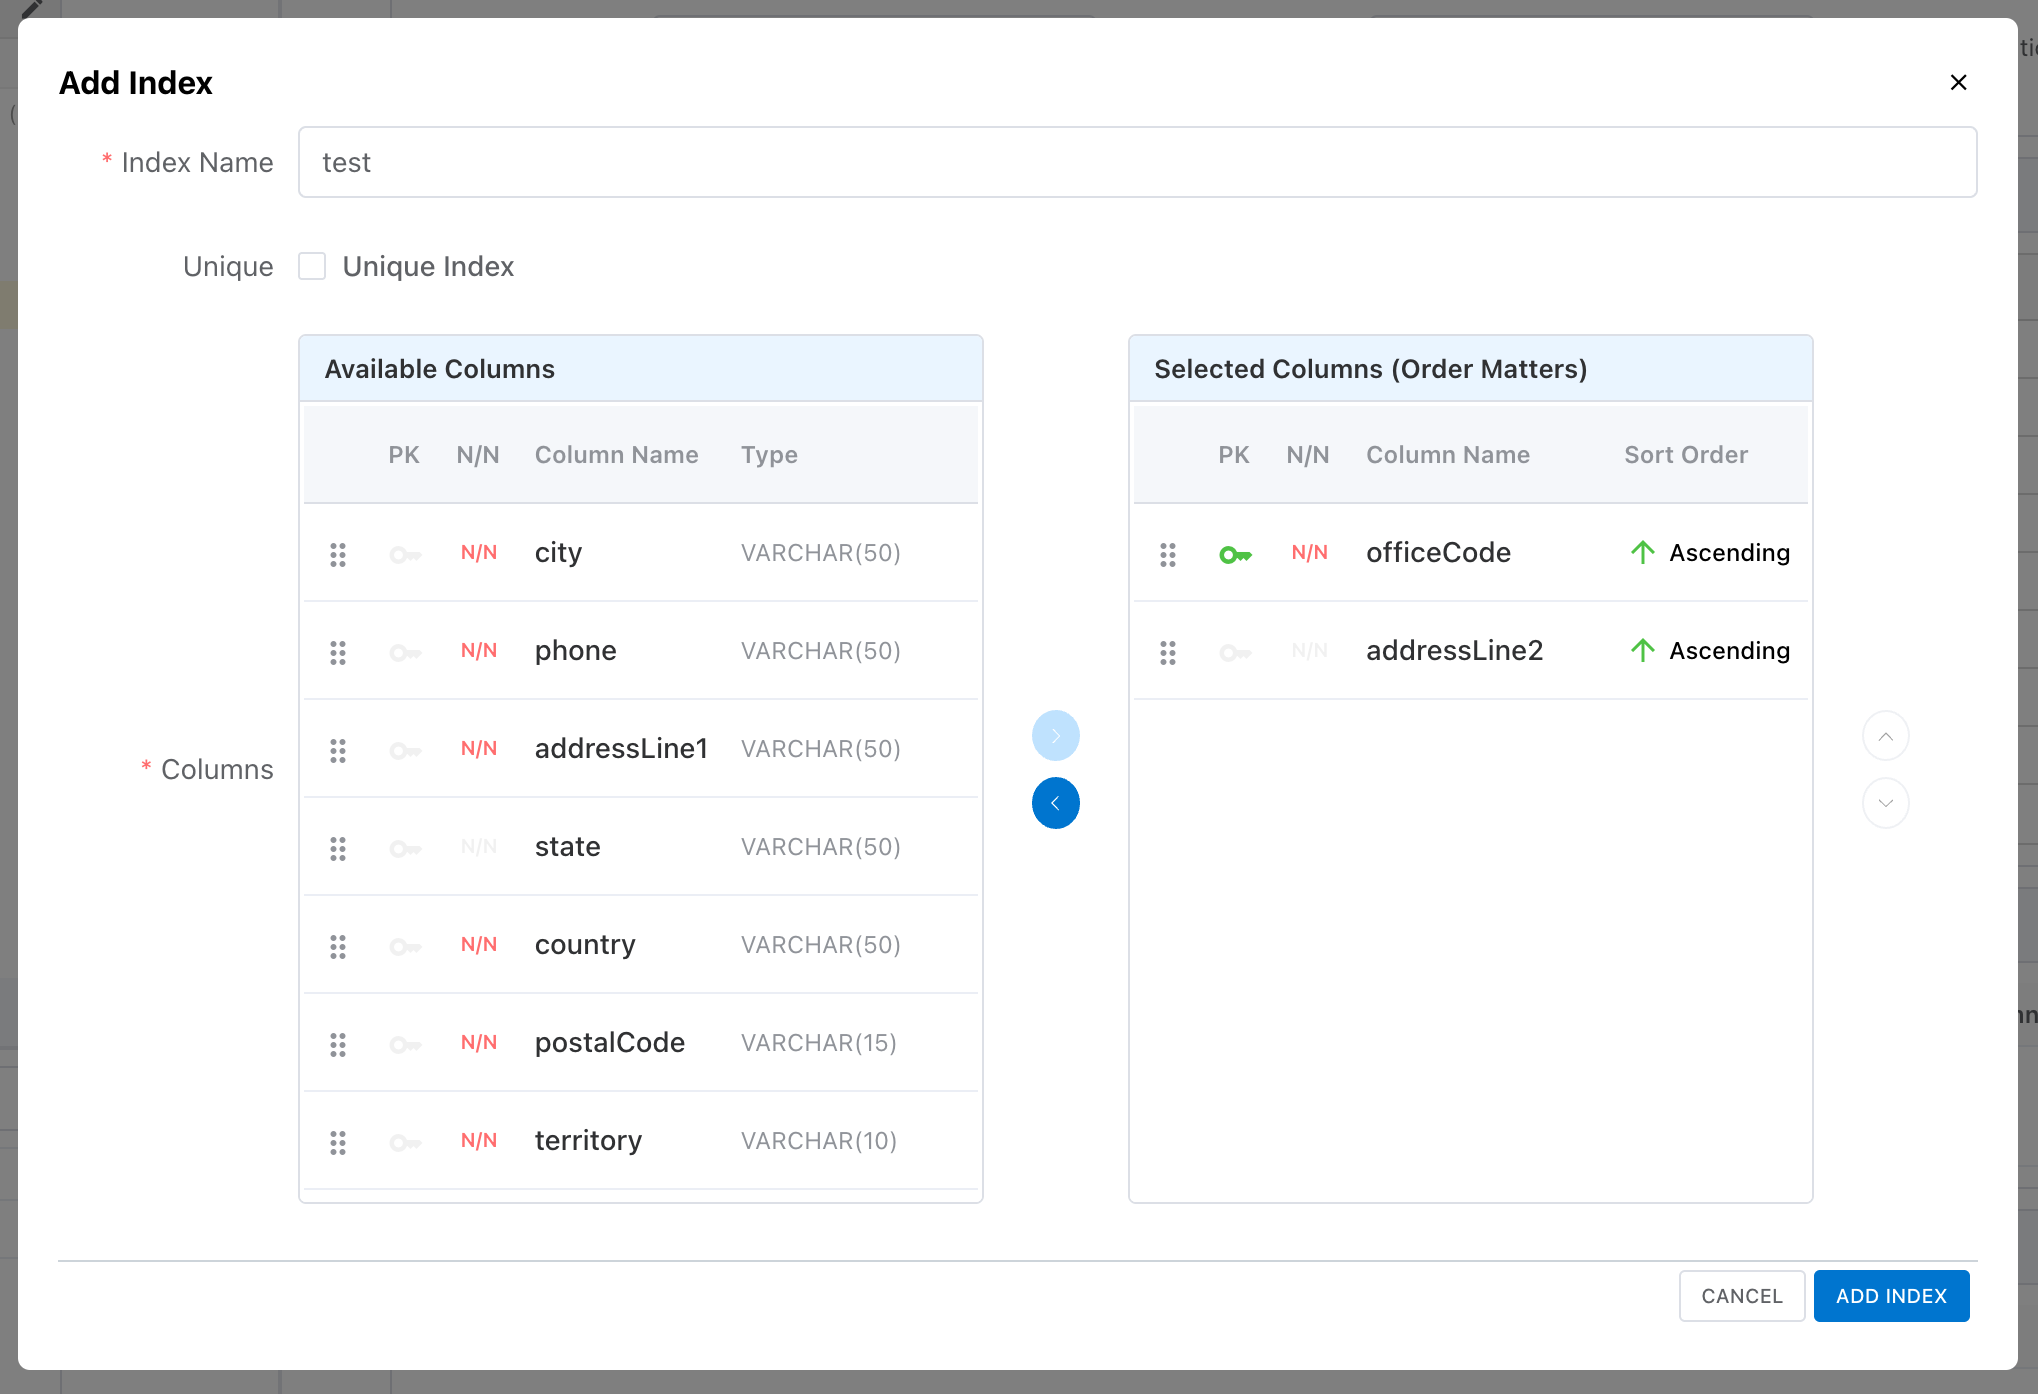Click the drag handle for country row

(338, 946)
